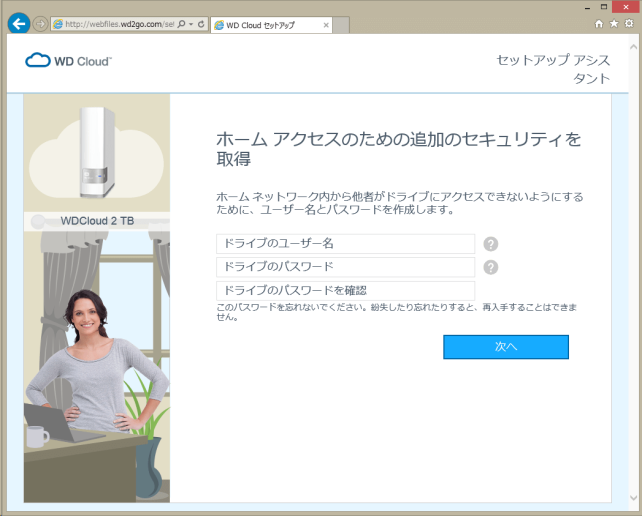Click the URL text in address bar
The image size is (642, 516).
tap(120, 24)
